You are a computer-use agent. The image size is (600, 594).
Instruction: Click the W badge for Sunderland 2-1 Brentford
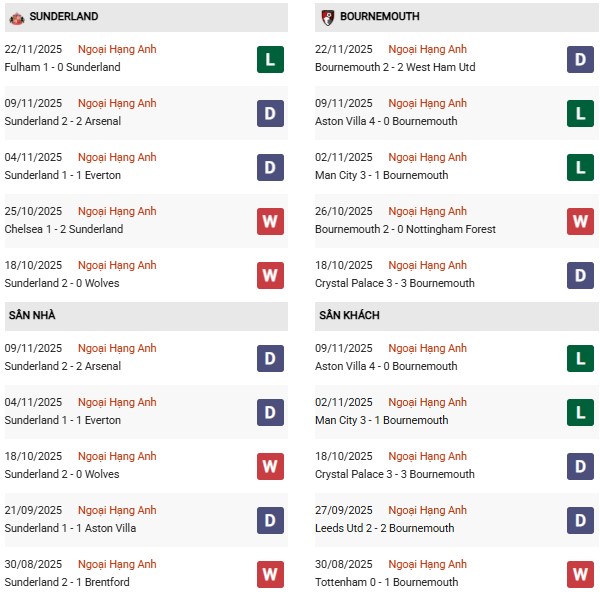coord(270,574)
